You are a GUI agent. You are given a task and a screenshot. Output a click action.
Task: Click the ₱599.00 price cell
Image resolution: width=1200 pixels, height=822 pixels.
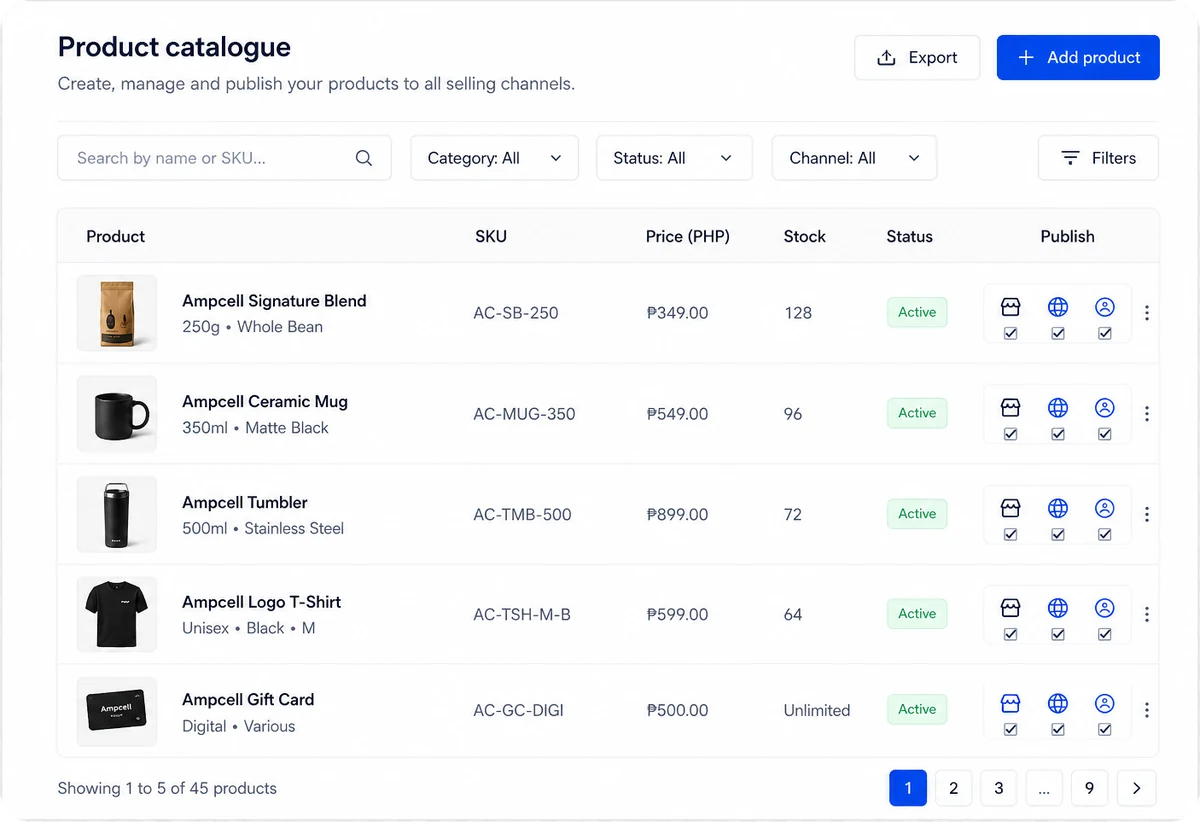[x=678, y=614]
